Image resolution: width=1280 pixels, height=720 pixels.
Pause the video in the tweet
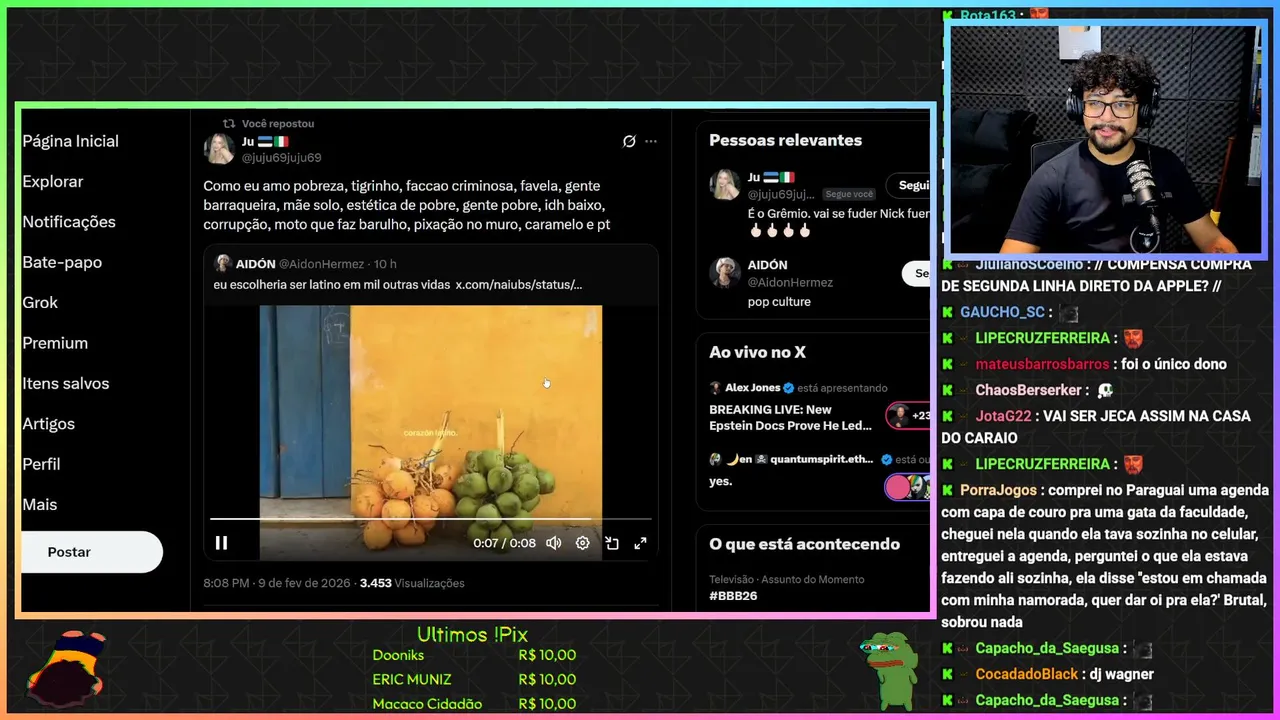(221, 543)
